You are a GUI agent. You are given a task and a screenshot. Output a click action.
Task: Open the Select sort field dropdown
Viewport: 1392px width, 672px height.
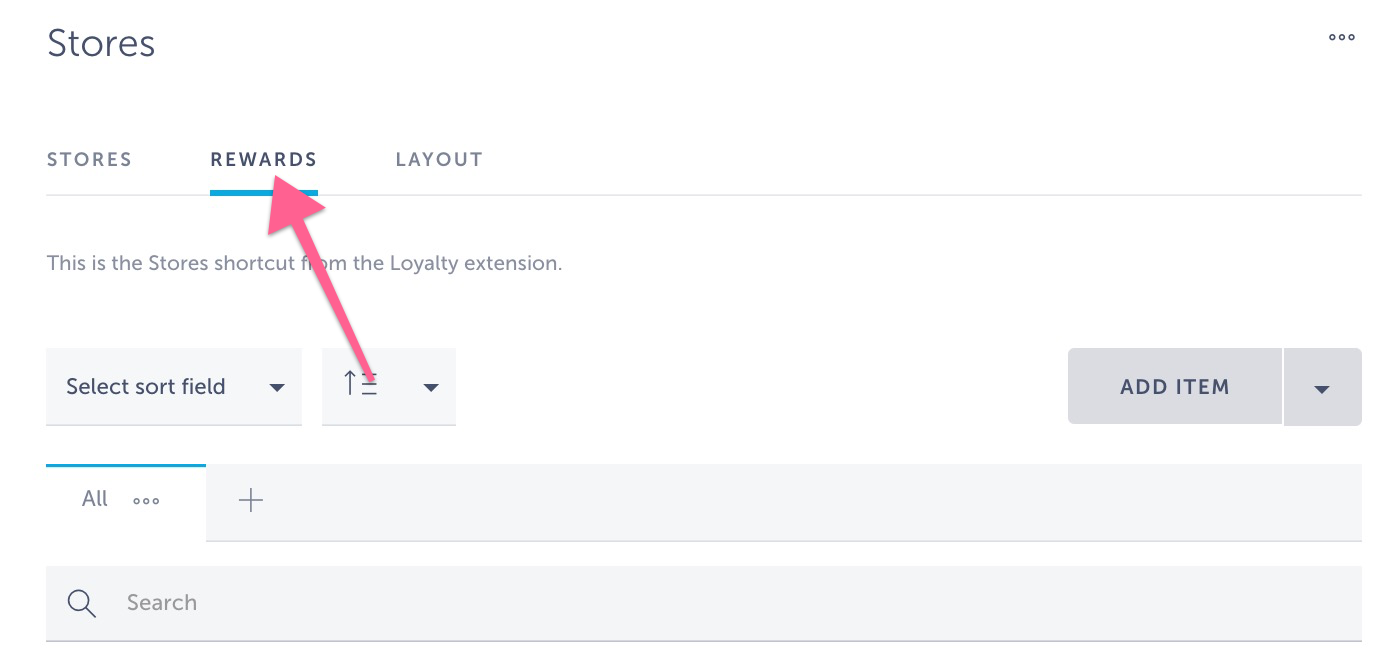[146, 387]
